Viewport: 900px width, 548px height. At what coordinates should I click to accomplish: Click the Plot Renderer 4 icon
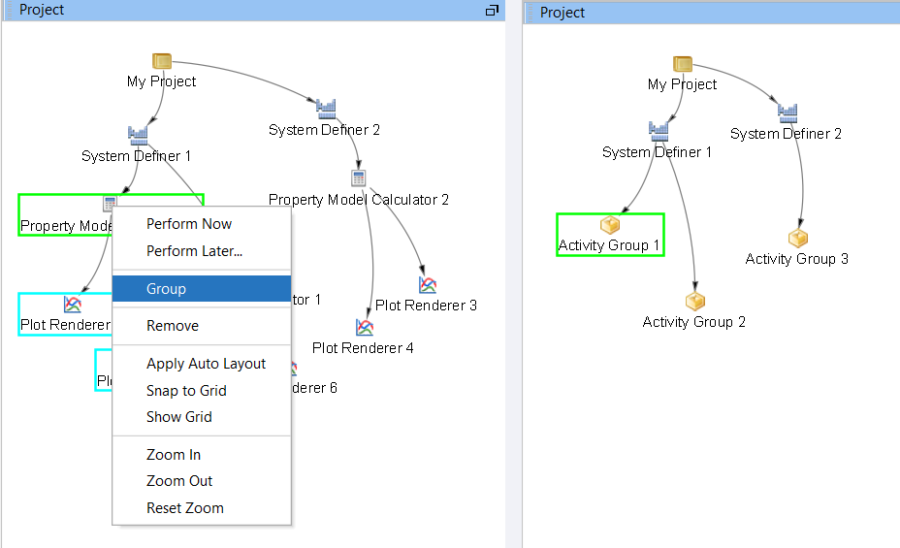364,327
